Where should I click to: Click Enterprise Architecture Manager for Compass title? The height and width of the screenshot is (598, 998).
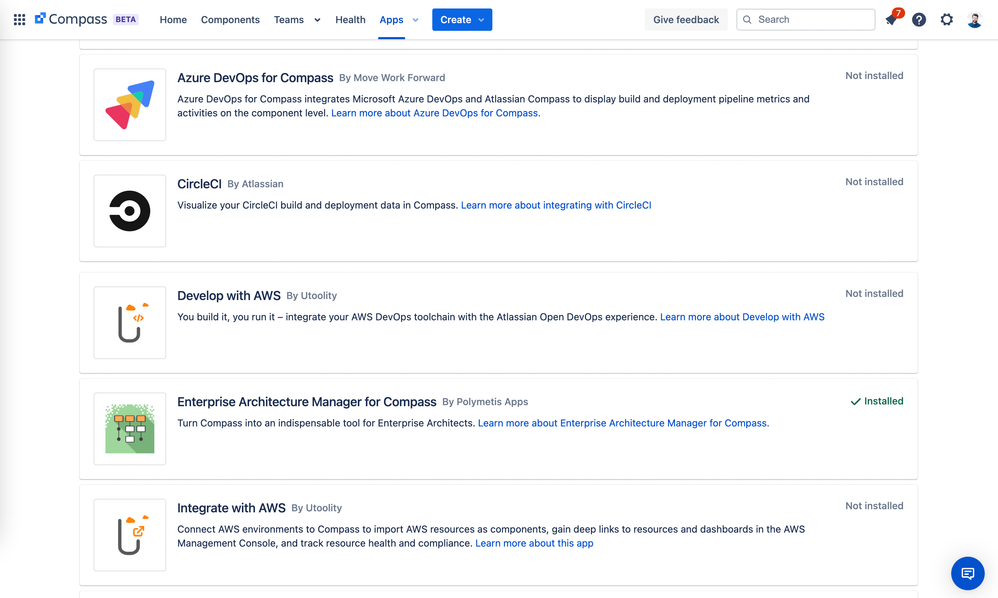(307, 402)
